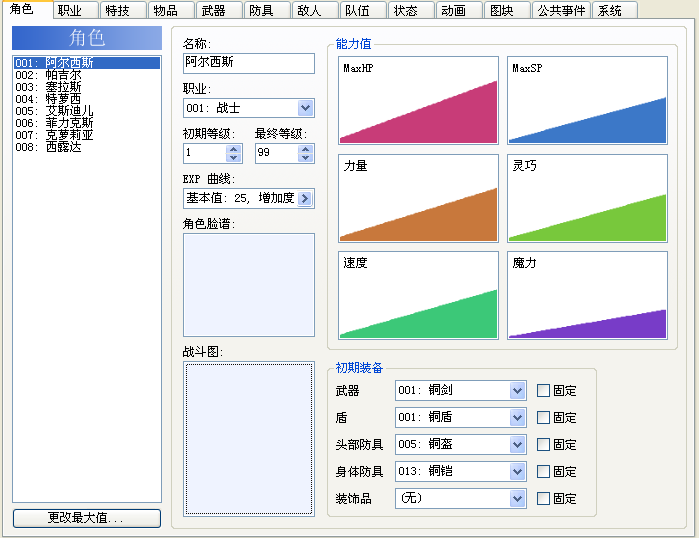699x538 pixels.
Task: Click the 名称 name input field
Action: point(249,63)
